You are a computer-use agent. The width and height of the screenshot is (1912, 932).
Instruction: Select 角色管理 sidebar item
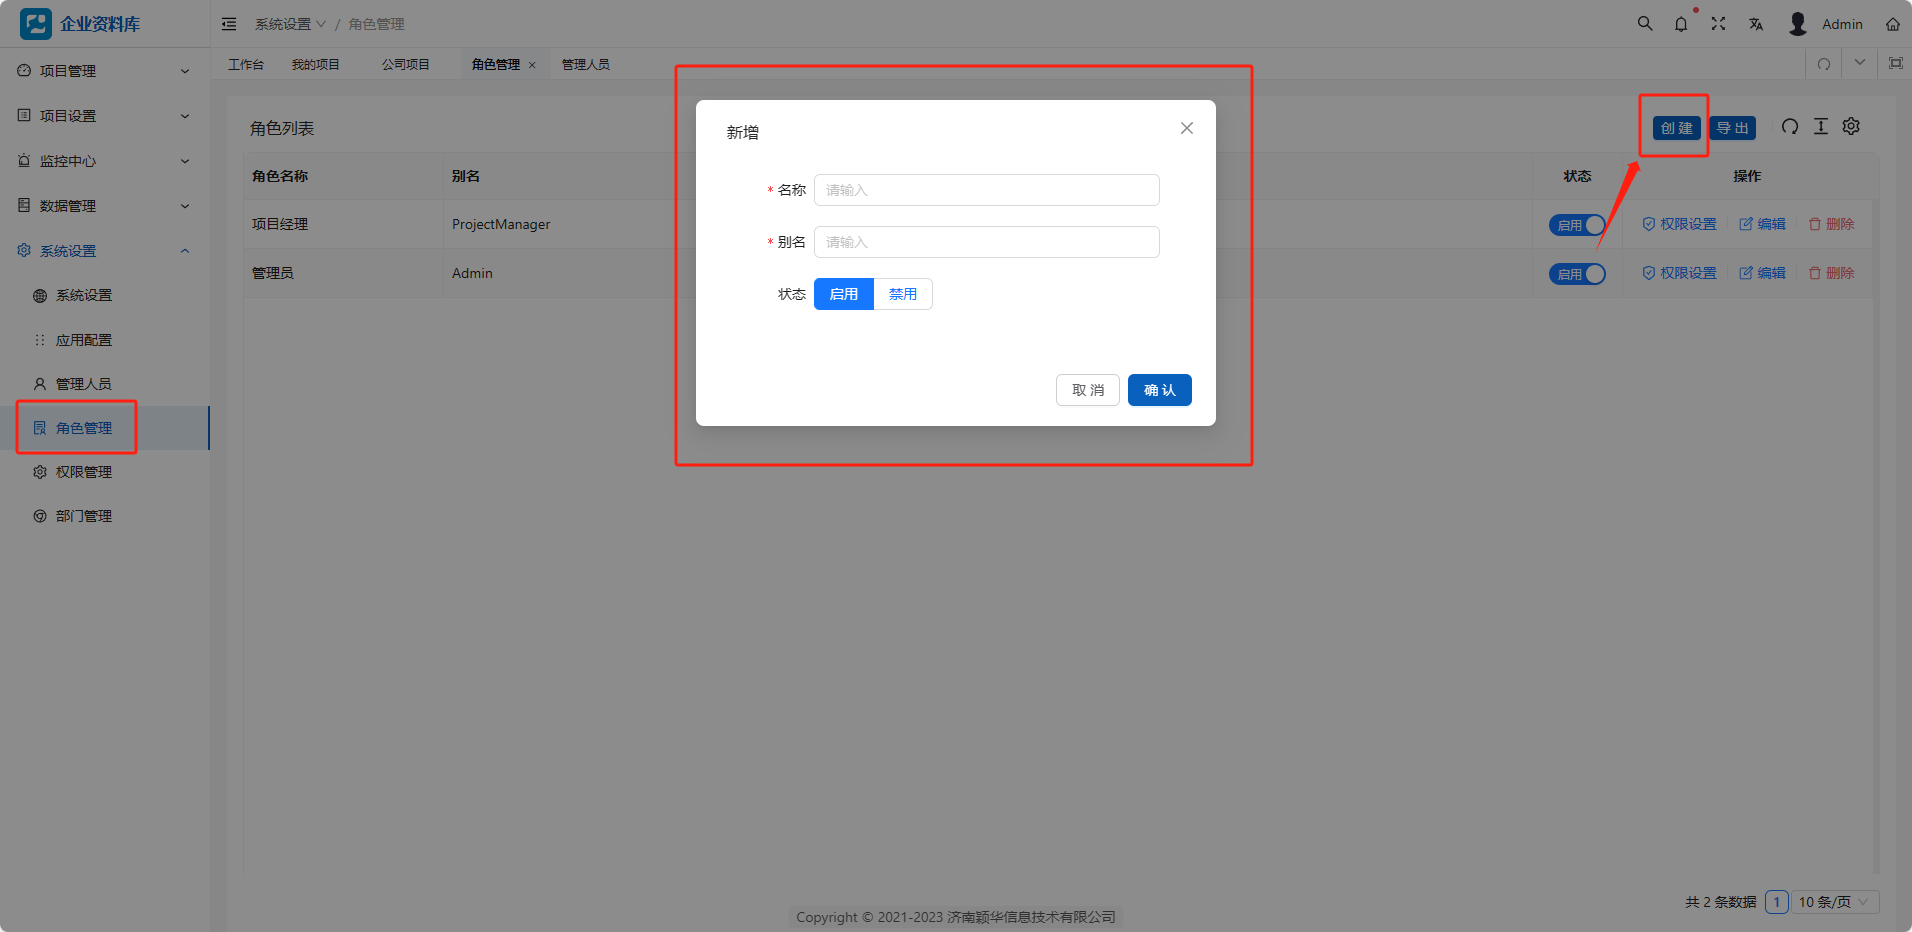pos(104,428)
